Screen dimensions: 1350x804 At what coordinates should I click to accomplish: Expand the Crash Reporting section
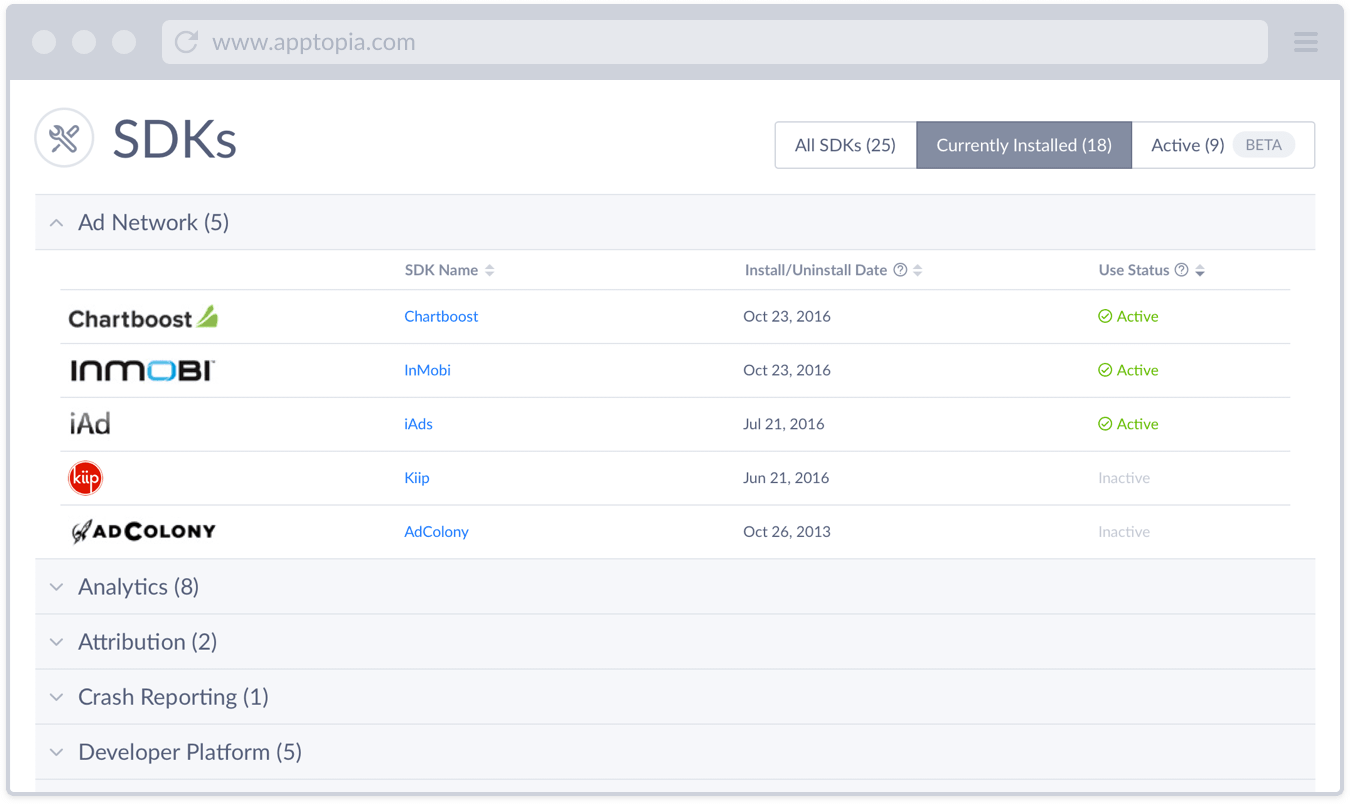coord(57,697)
